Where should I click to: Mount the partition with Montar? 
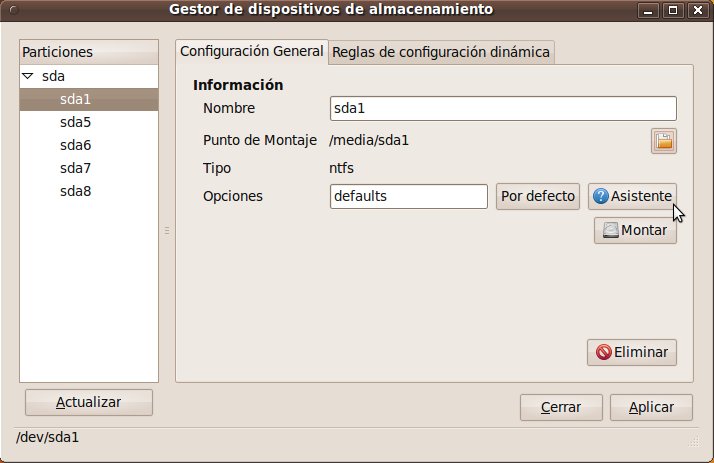pyautogui.click(x=635, y=230)
